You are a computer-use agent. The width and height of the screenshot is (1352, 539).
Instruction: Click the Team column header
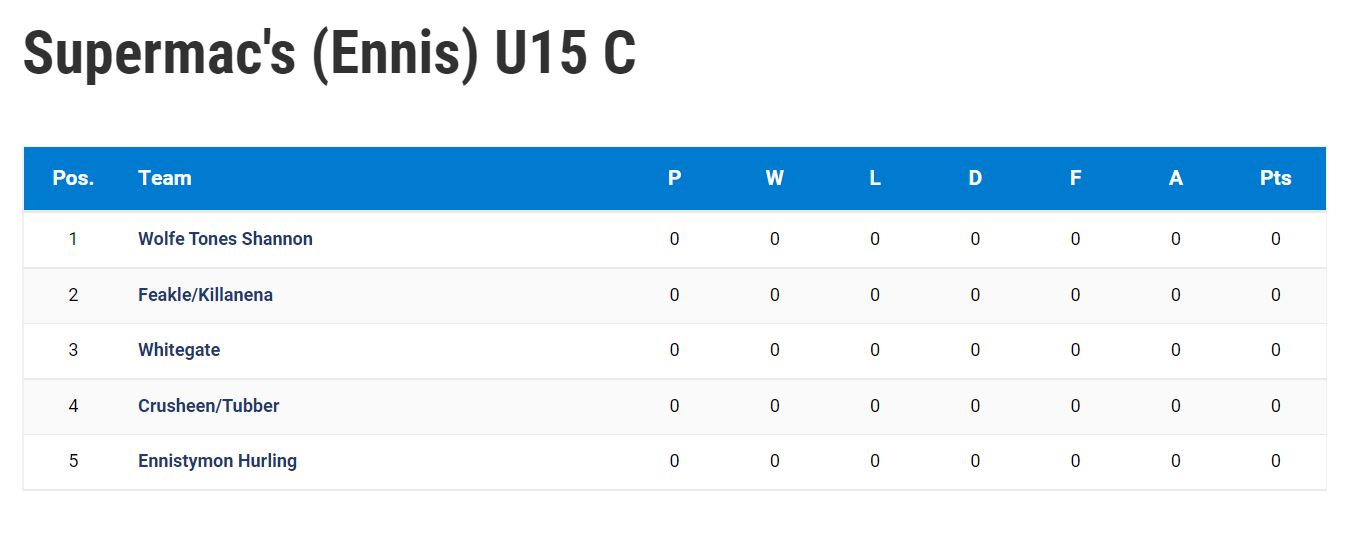(x=165, y=178)
